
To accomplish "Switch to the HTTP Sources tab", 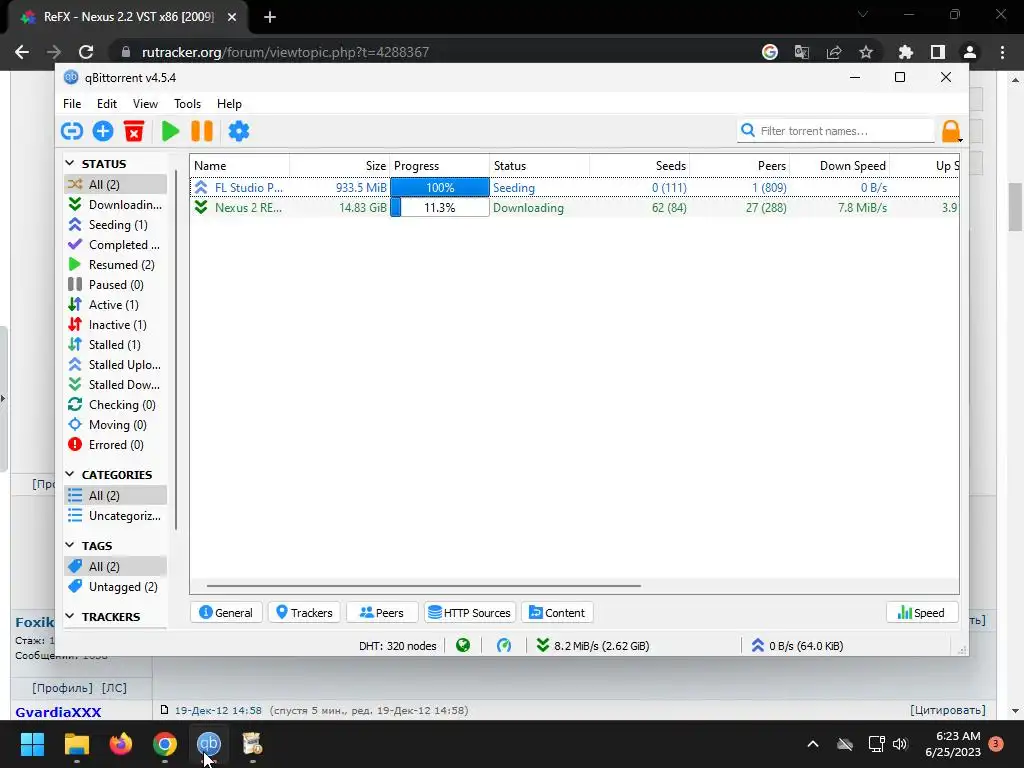I will (x=470, y=613).
